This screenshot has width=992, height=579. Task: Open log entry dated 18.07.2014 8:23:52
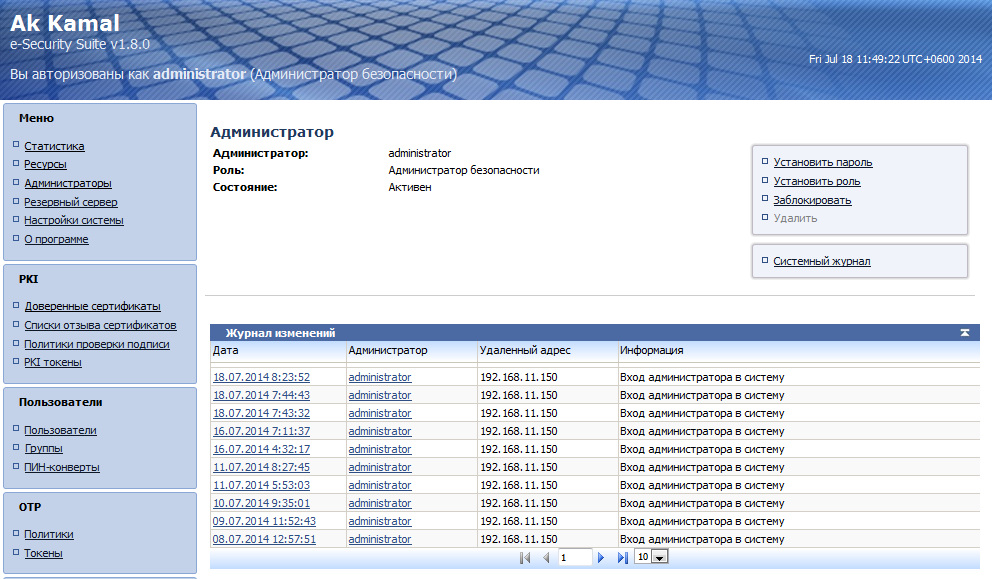point(261,377)
